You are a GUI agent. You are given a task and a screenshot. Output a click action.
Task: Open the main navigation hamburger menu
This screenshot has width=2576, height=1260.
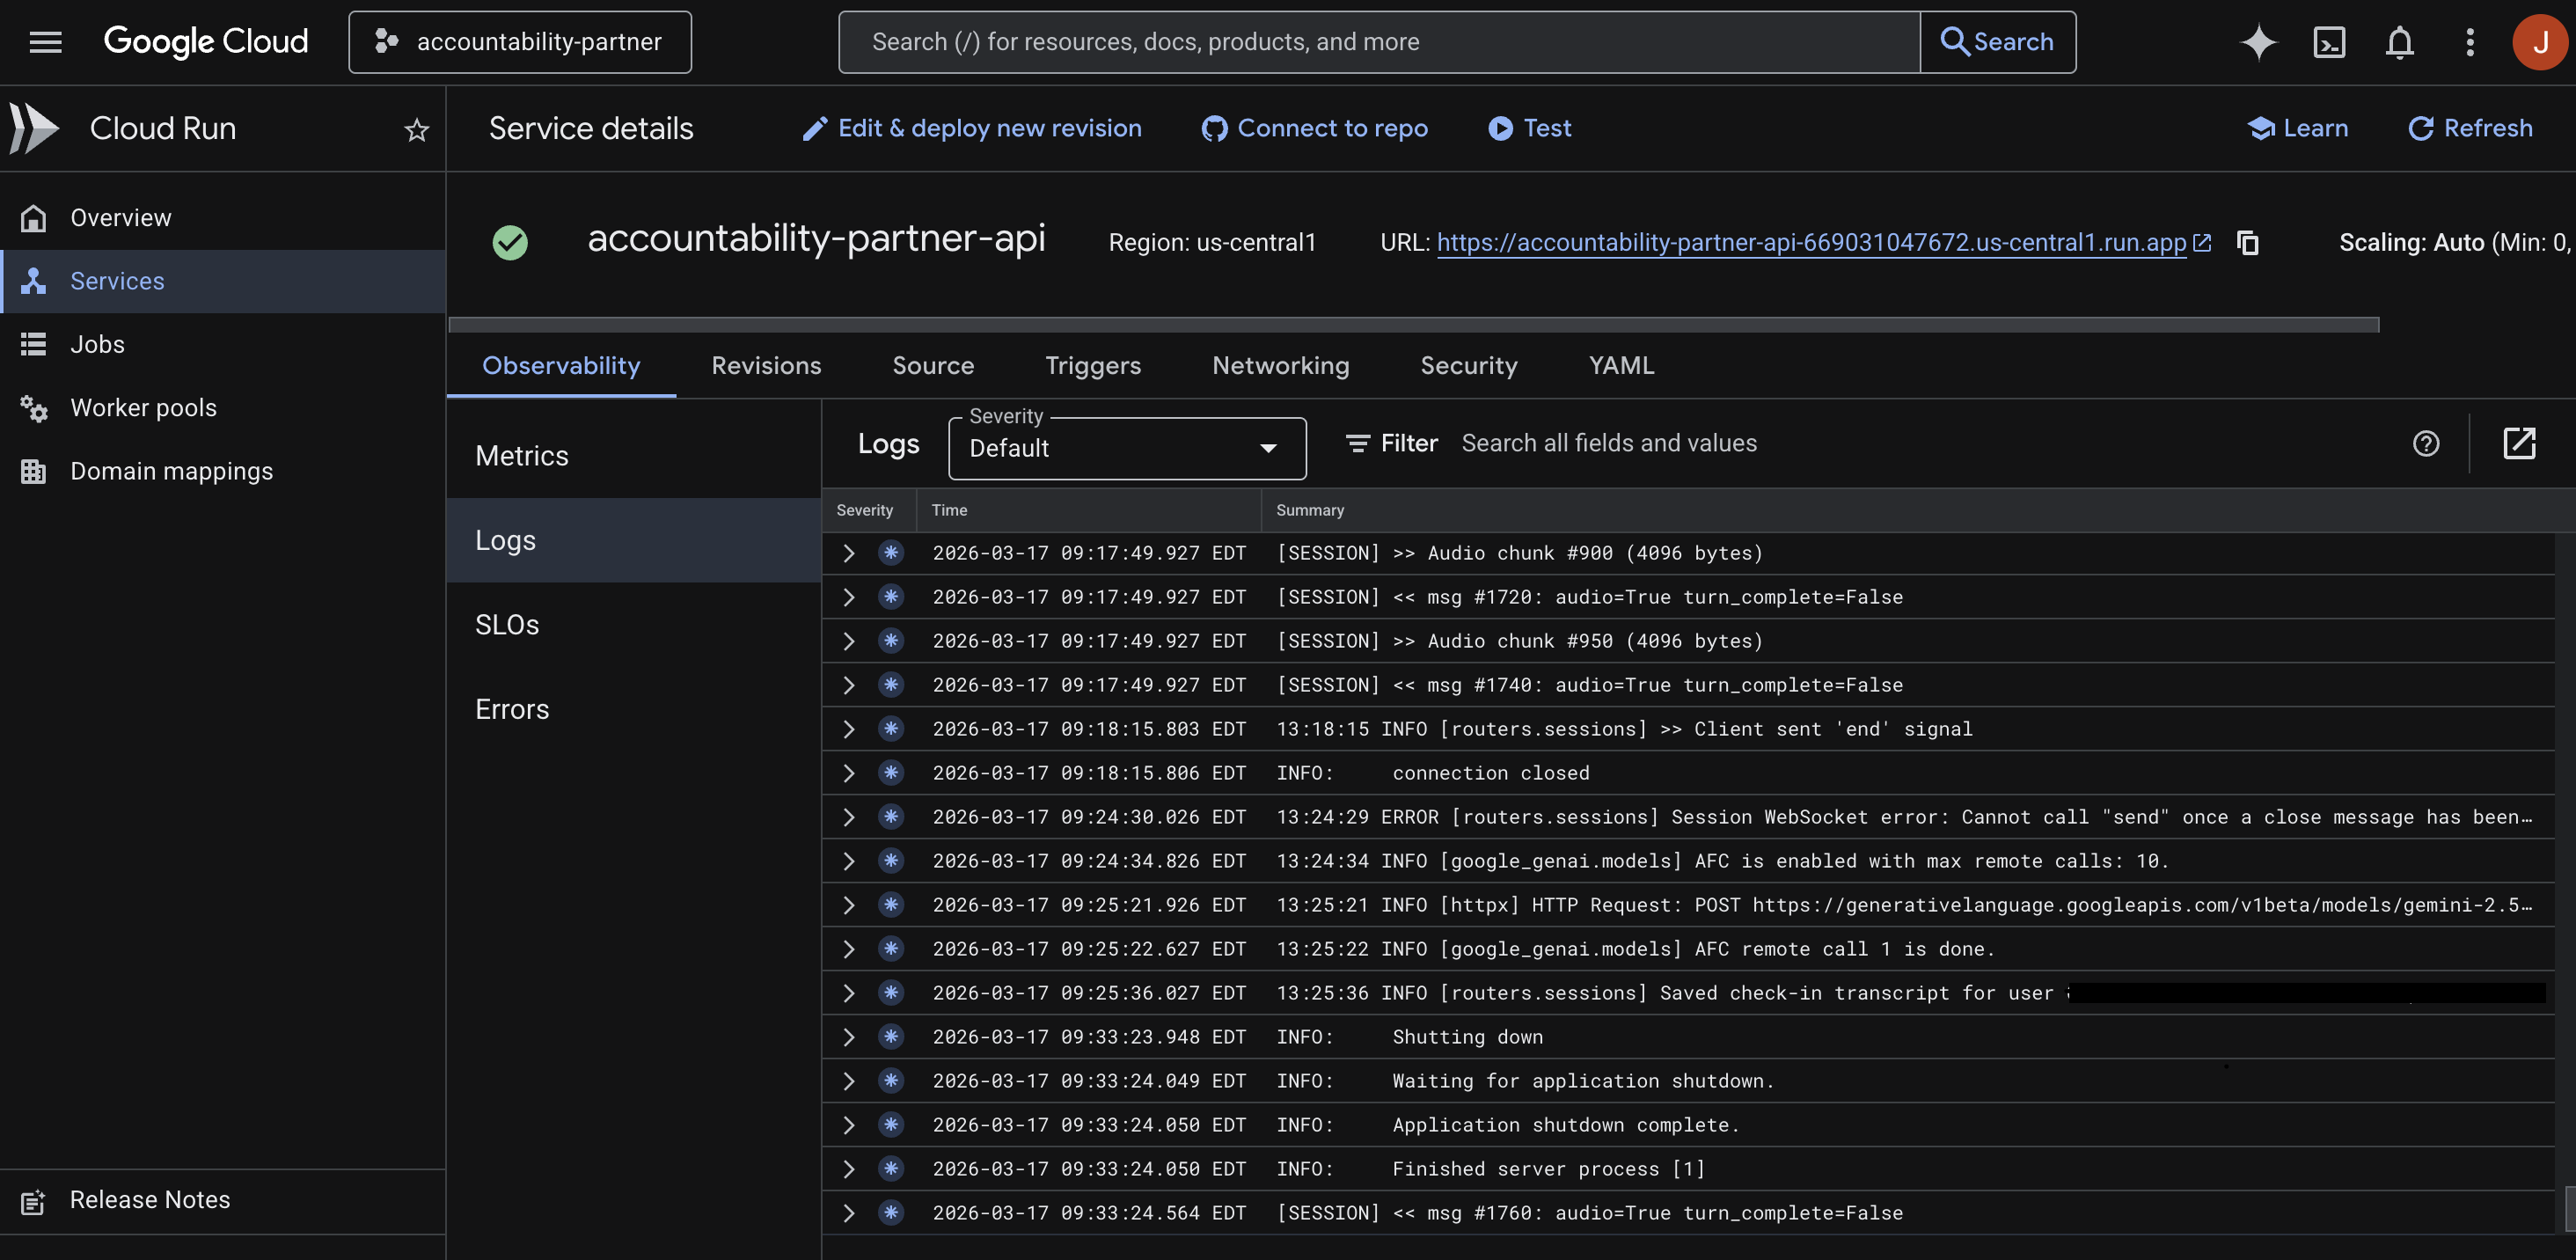(45, 42)
